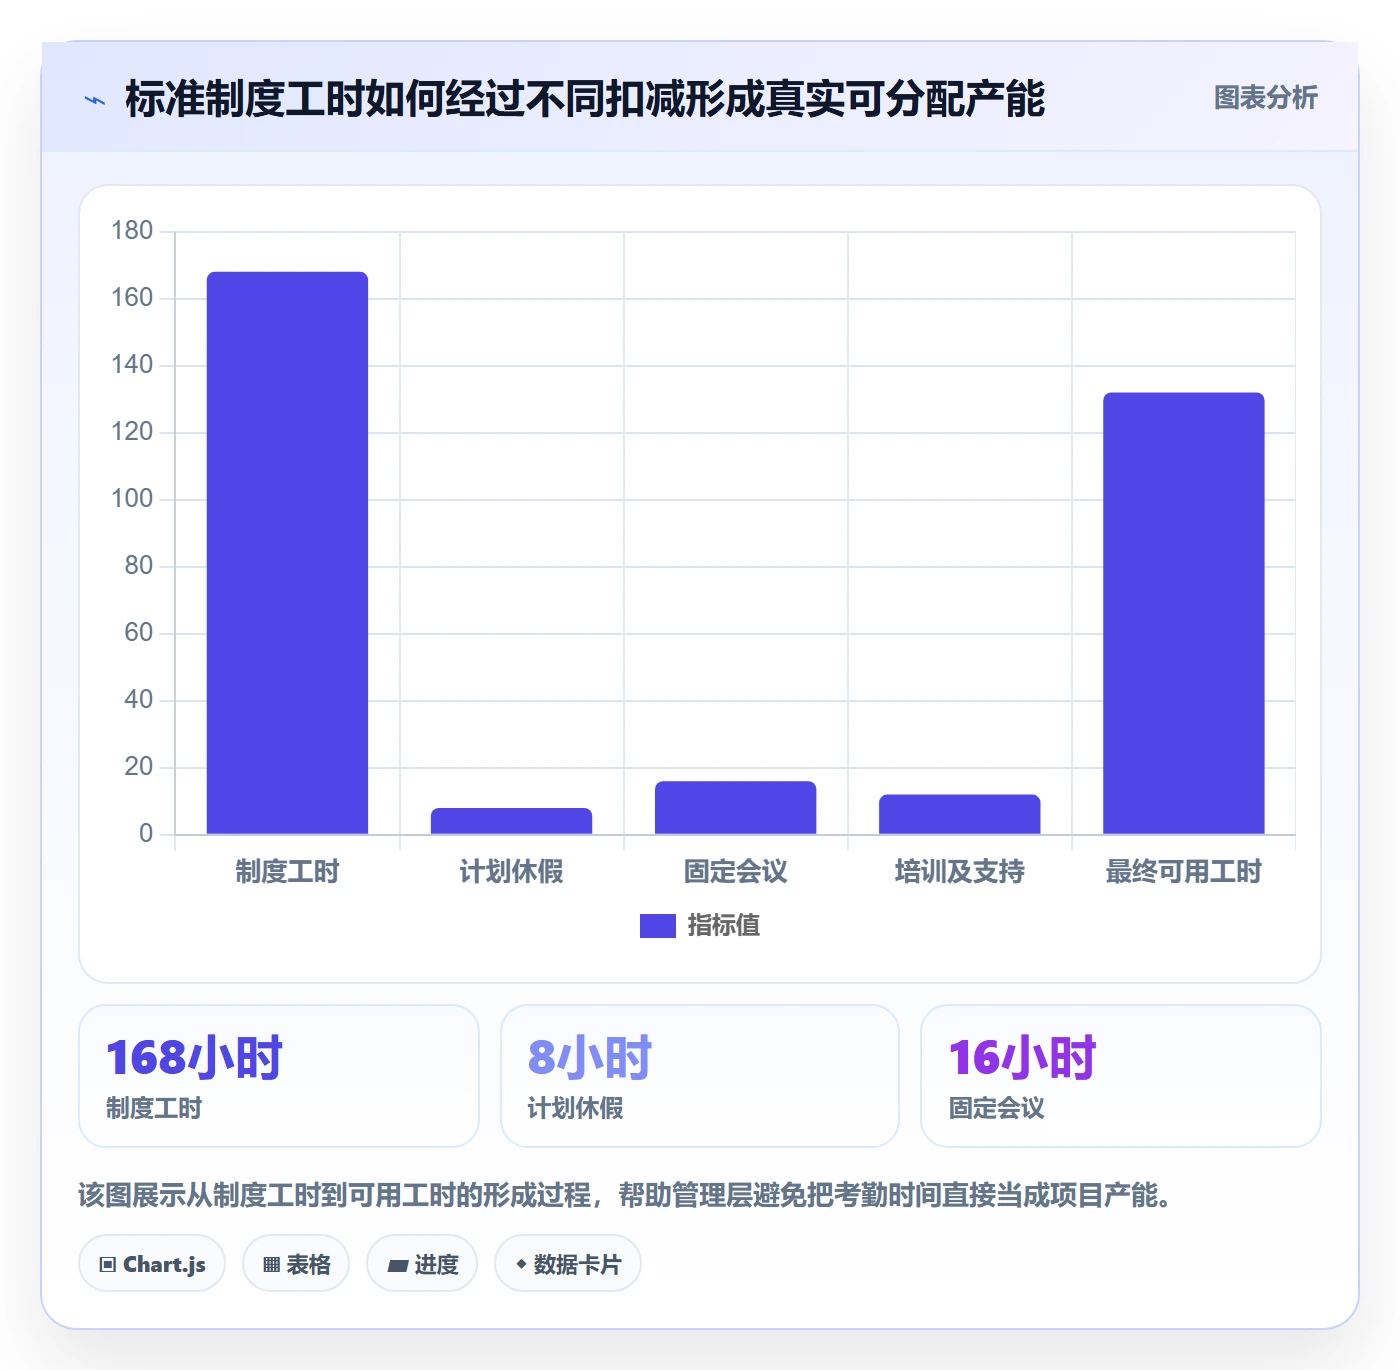The image size is (1400, 1370).
Task: Click the 制度工时 bar in the chart
Action: click(x=287, y=553)
